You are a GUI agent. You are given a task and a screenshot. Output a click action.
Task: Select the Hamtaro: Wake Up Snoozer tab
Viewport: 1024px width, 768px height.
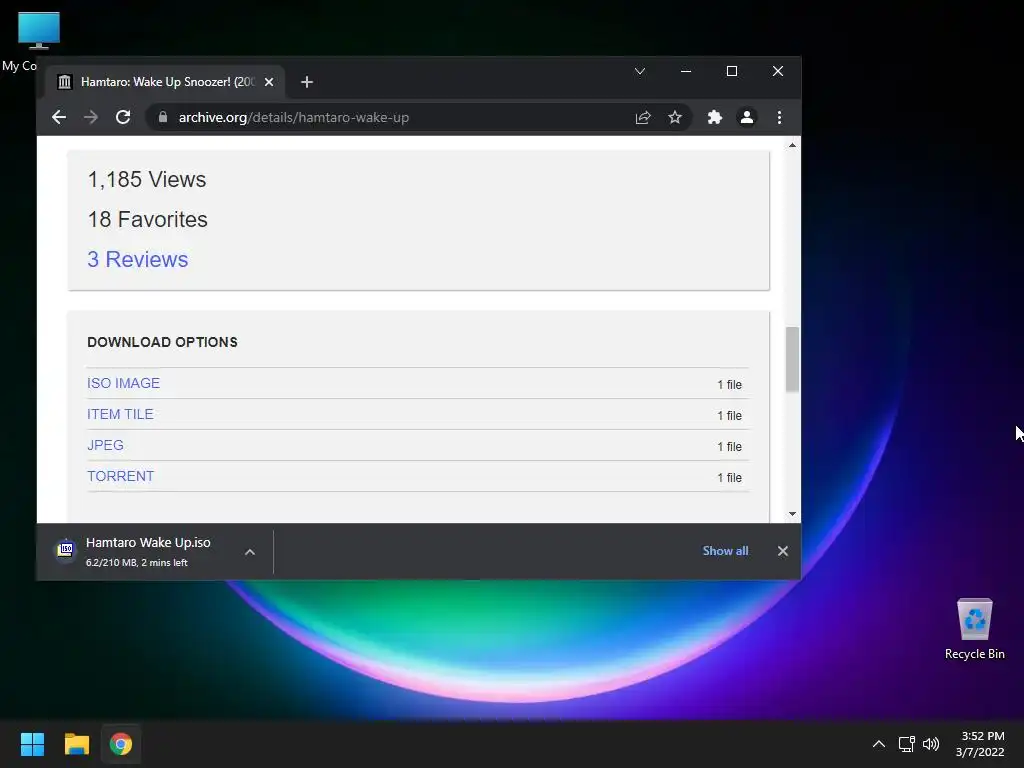point(166,82)
